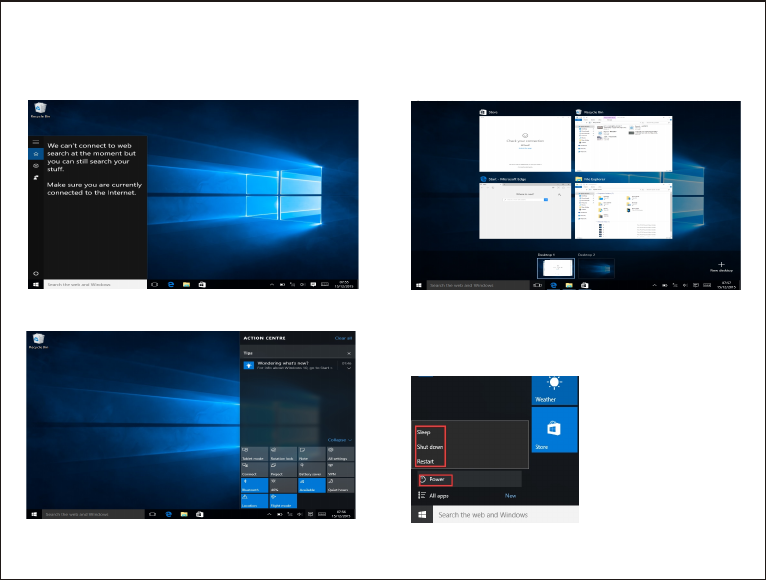Collapse the quick actions in Action Centre
This screenshot has width=766, height=580.
(x=340, y=440)
